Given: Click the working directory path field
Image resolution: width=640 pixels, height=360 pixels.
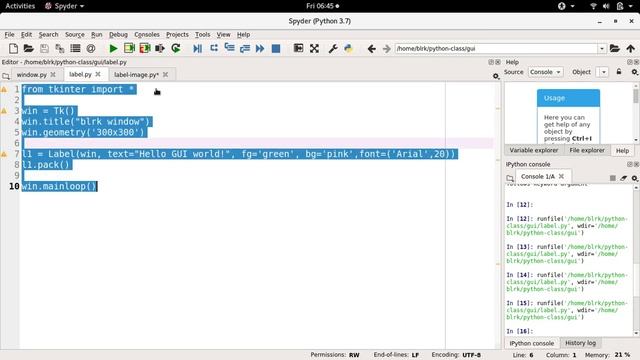Looking at the screenshot, I should tap(496, 49).
